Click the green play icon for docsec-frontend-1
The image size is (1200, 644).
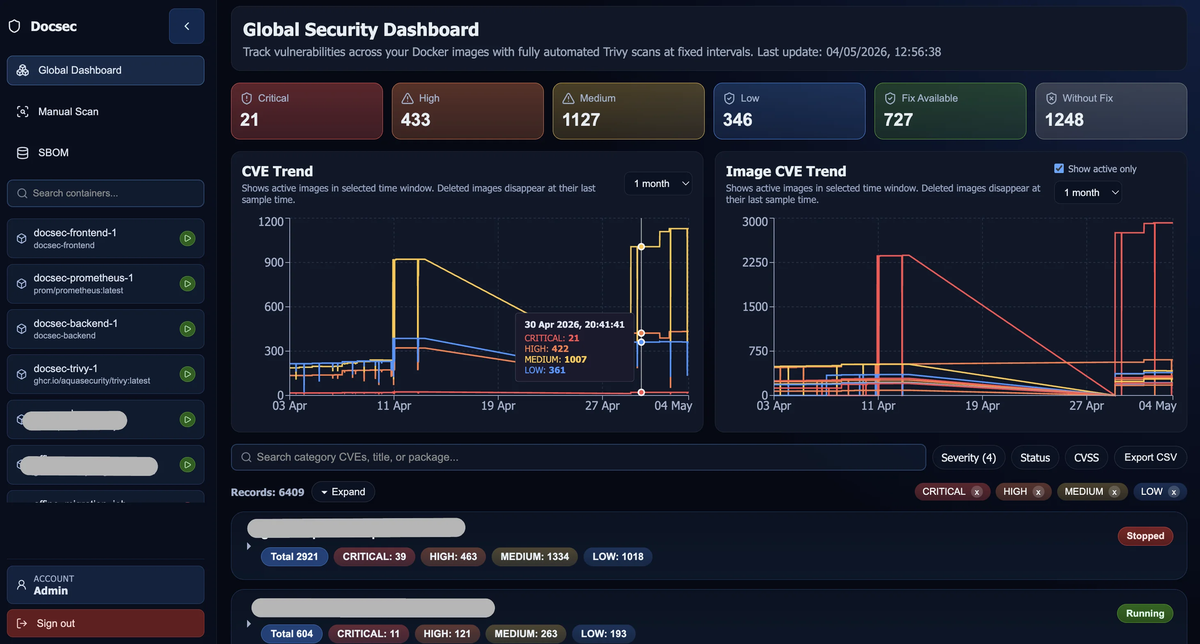[187, 239]
